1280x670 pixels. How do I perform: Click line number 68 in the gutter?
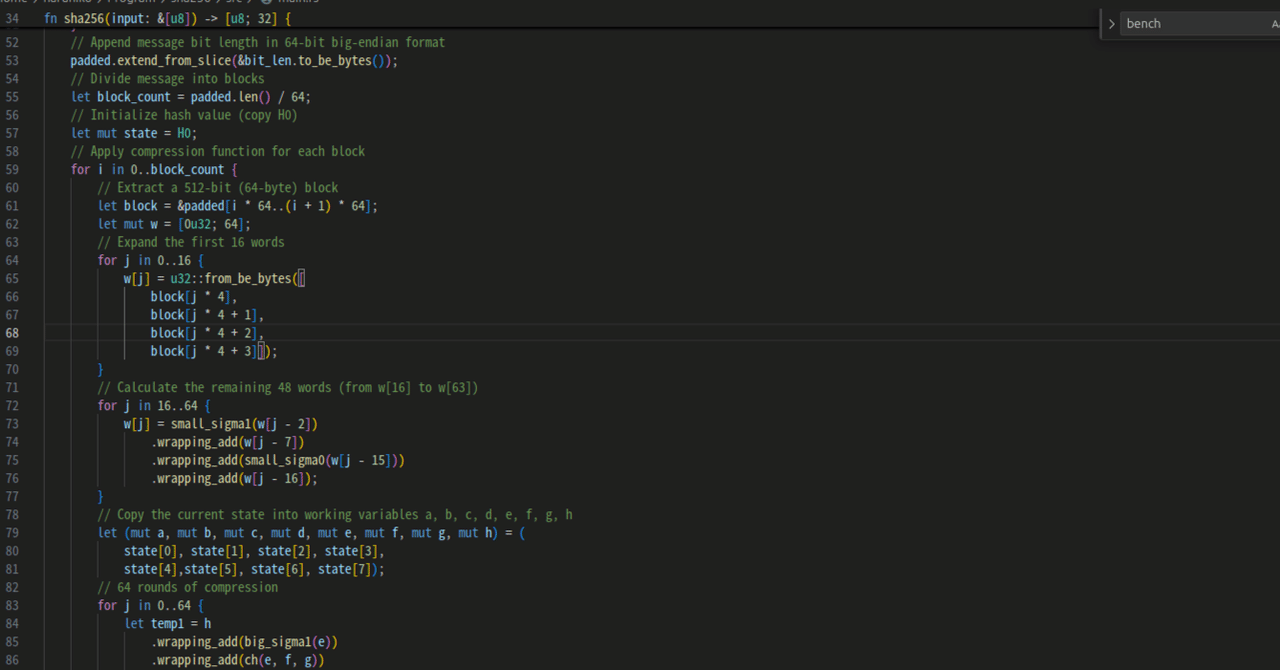(x=12, y=333)
